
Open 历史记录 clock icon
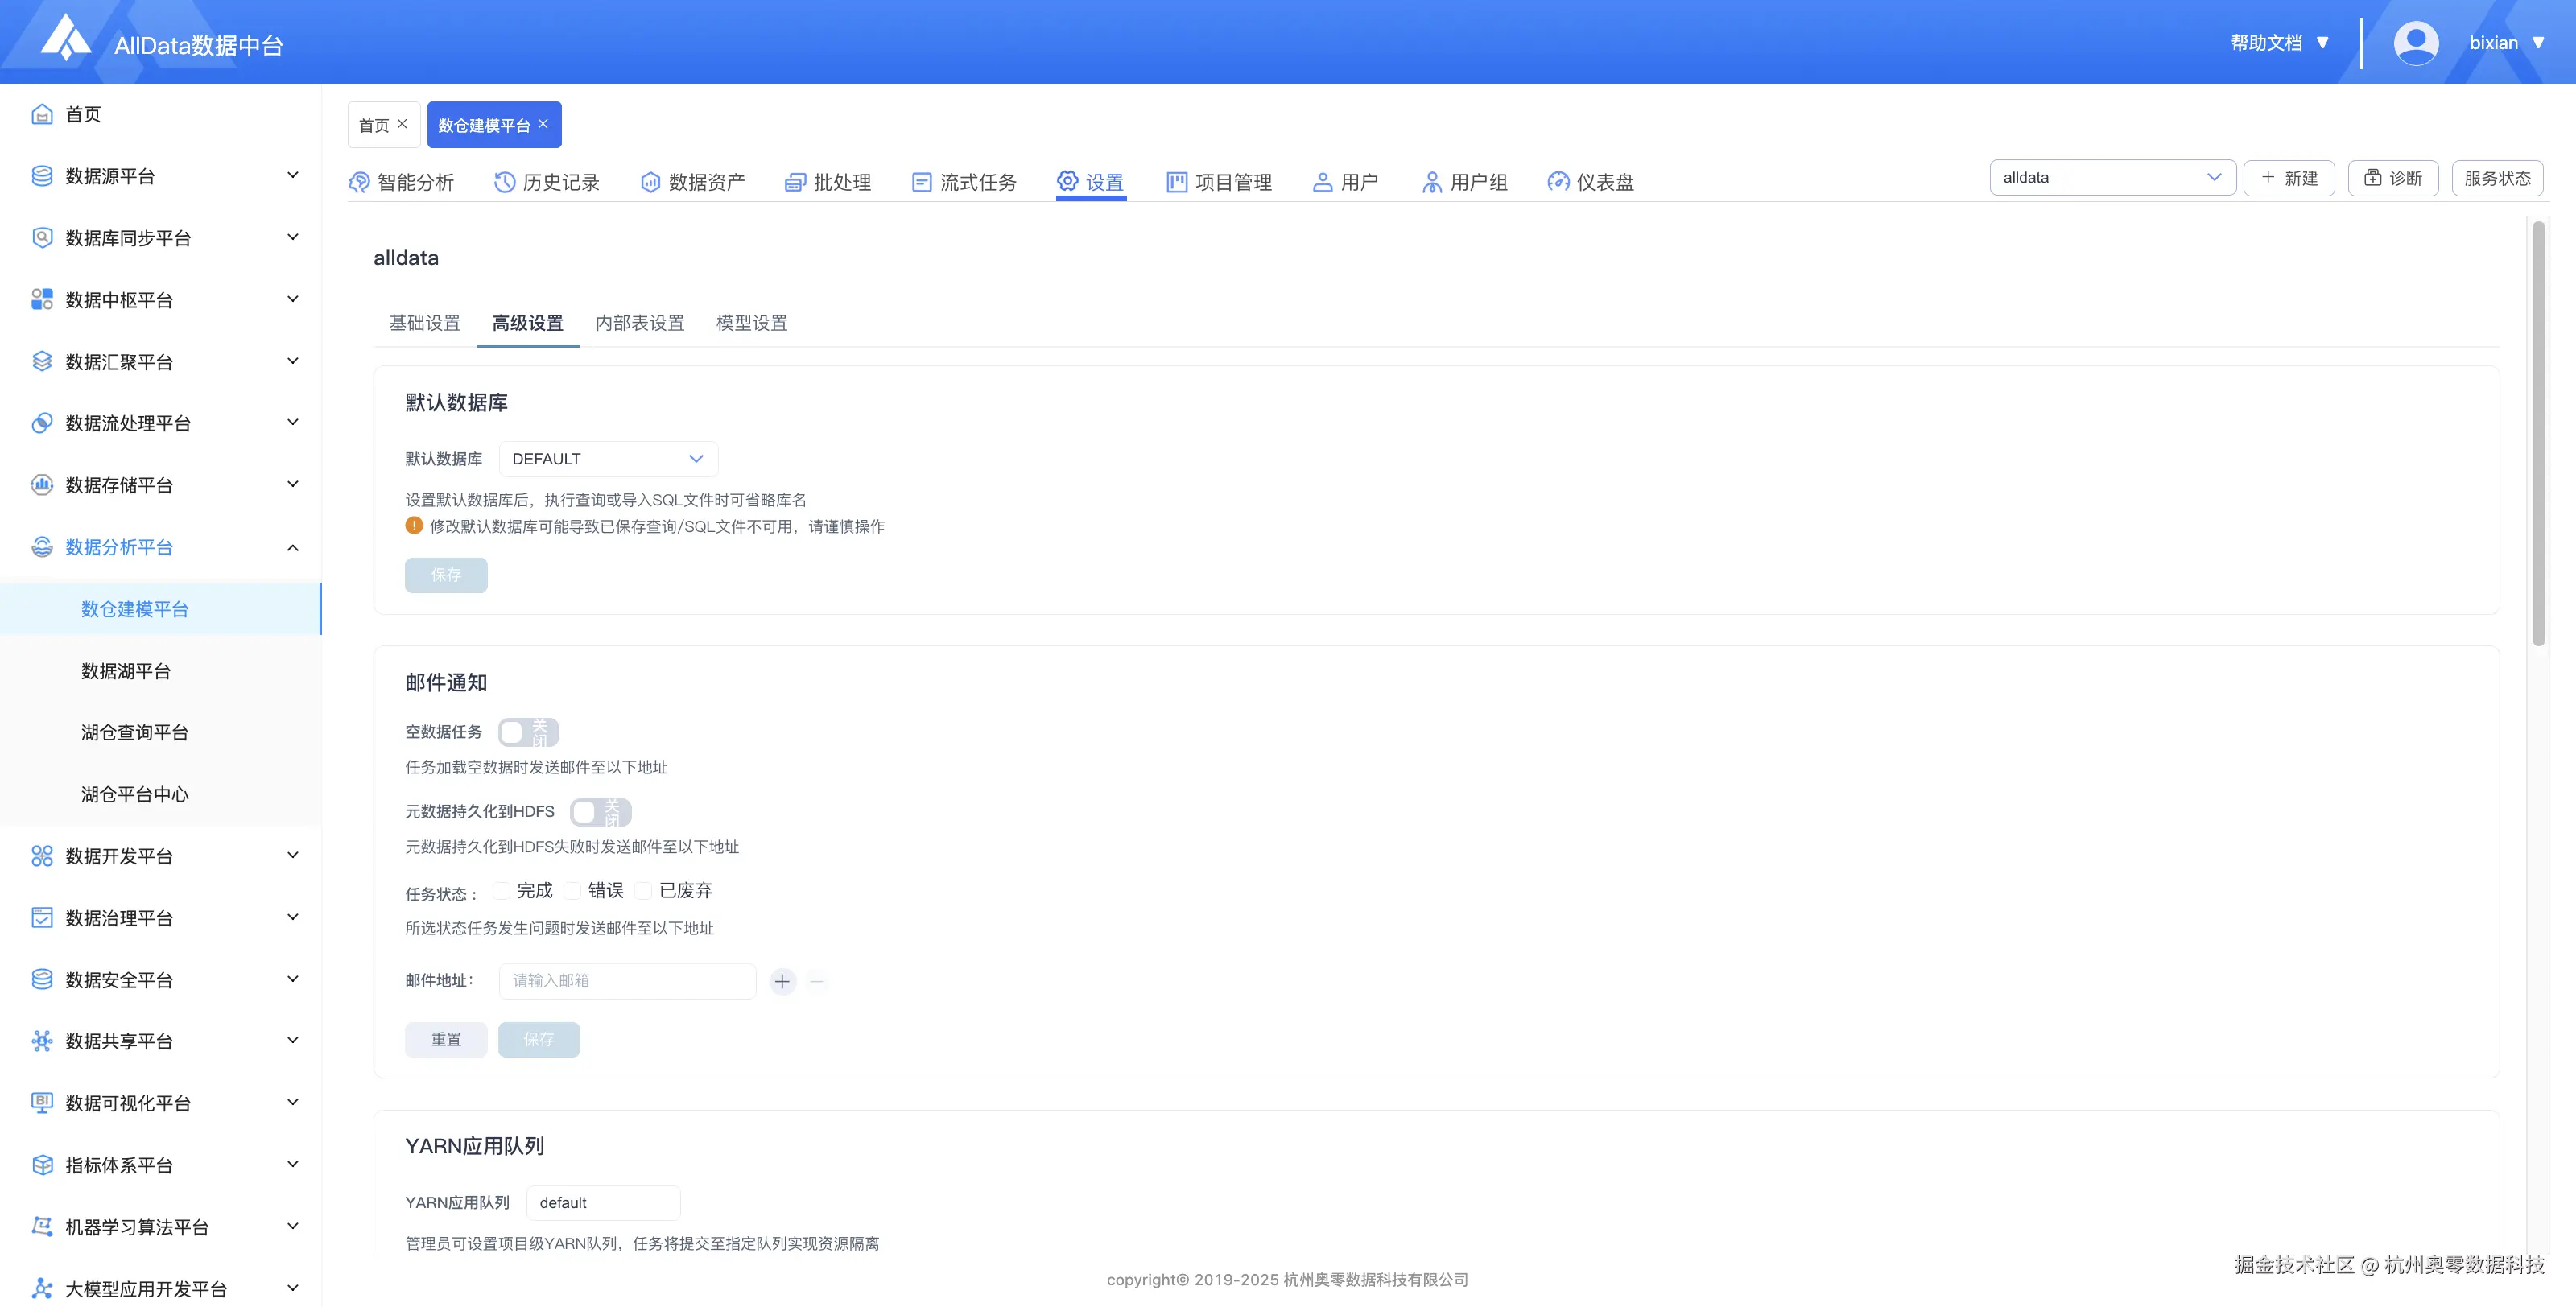pyautogui.click(x=504, y=182)
